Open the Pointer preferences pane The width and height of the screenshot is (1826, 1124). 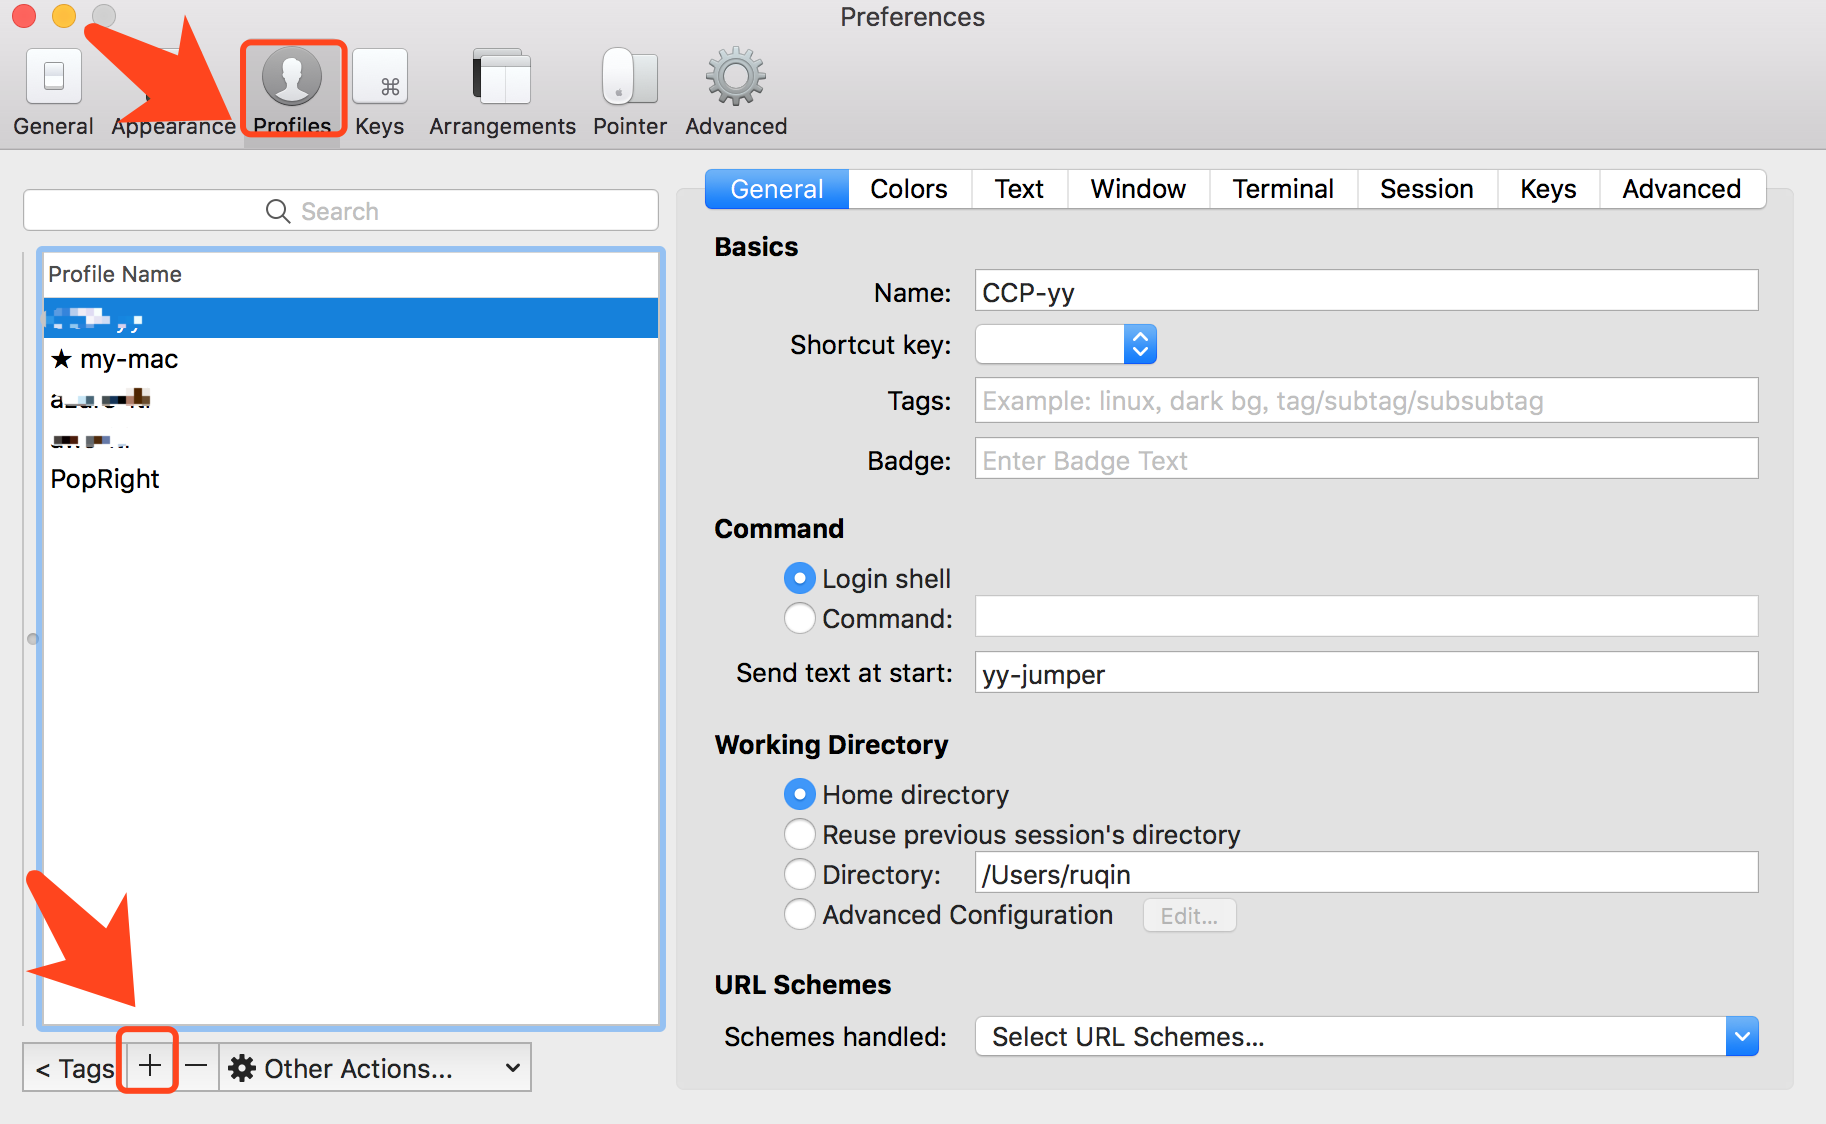pyautogui.click(x=630, y=90)
